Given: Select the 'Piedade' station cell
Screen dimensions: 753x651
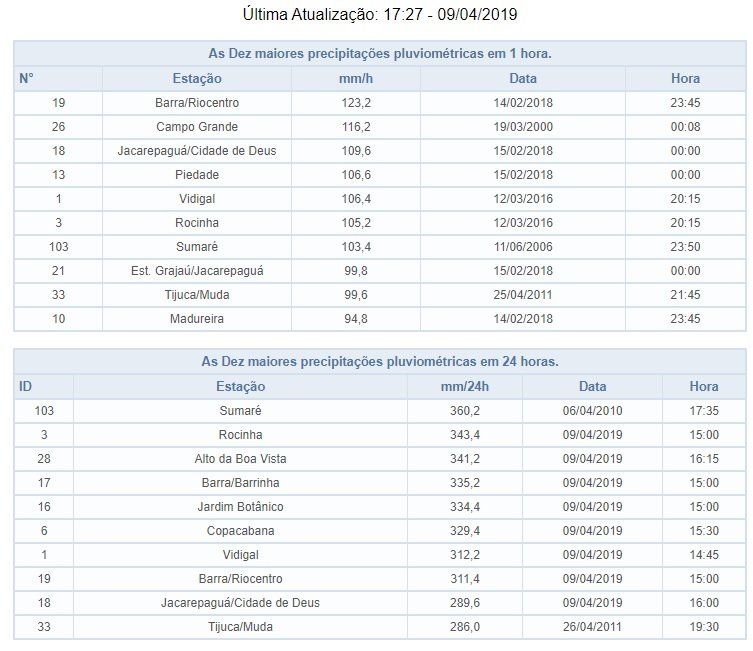Looking at the screenshot, I should point(197,175).
